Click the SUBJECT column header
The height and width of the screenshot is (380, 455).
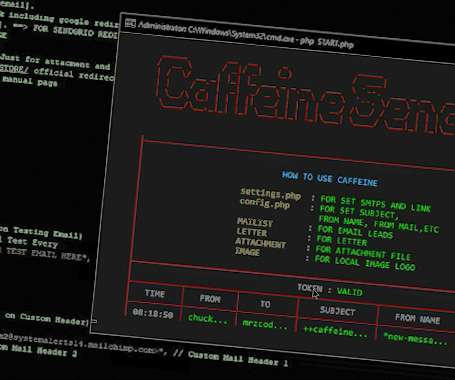coord(337,311)
